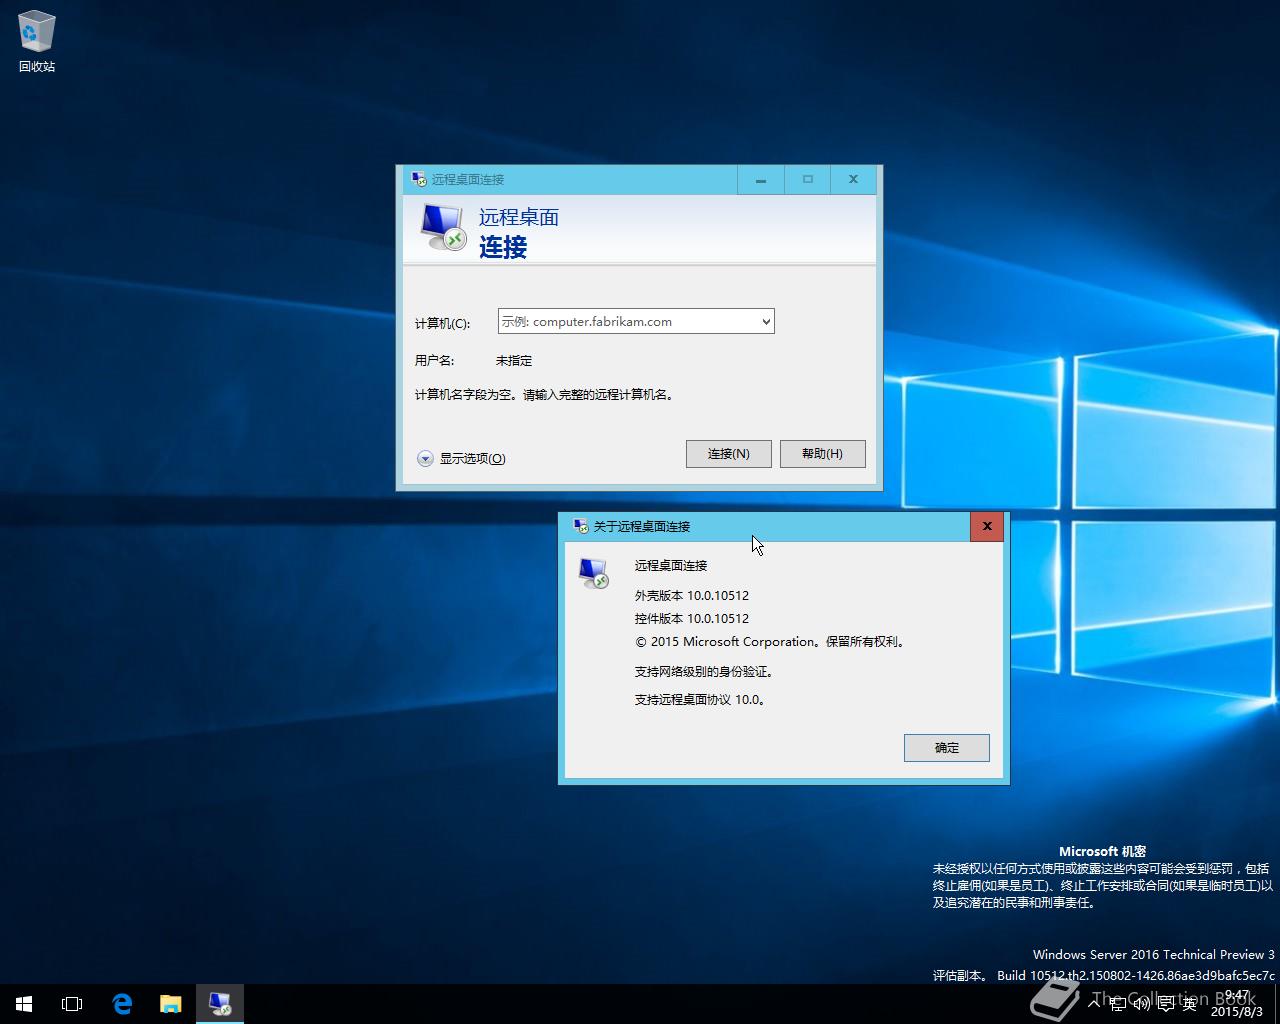
Task: Expand 显示选项(O) options
Action: (x=461, y=458)
